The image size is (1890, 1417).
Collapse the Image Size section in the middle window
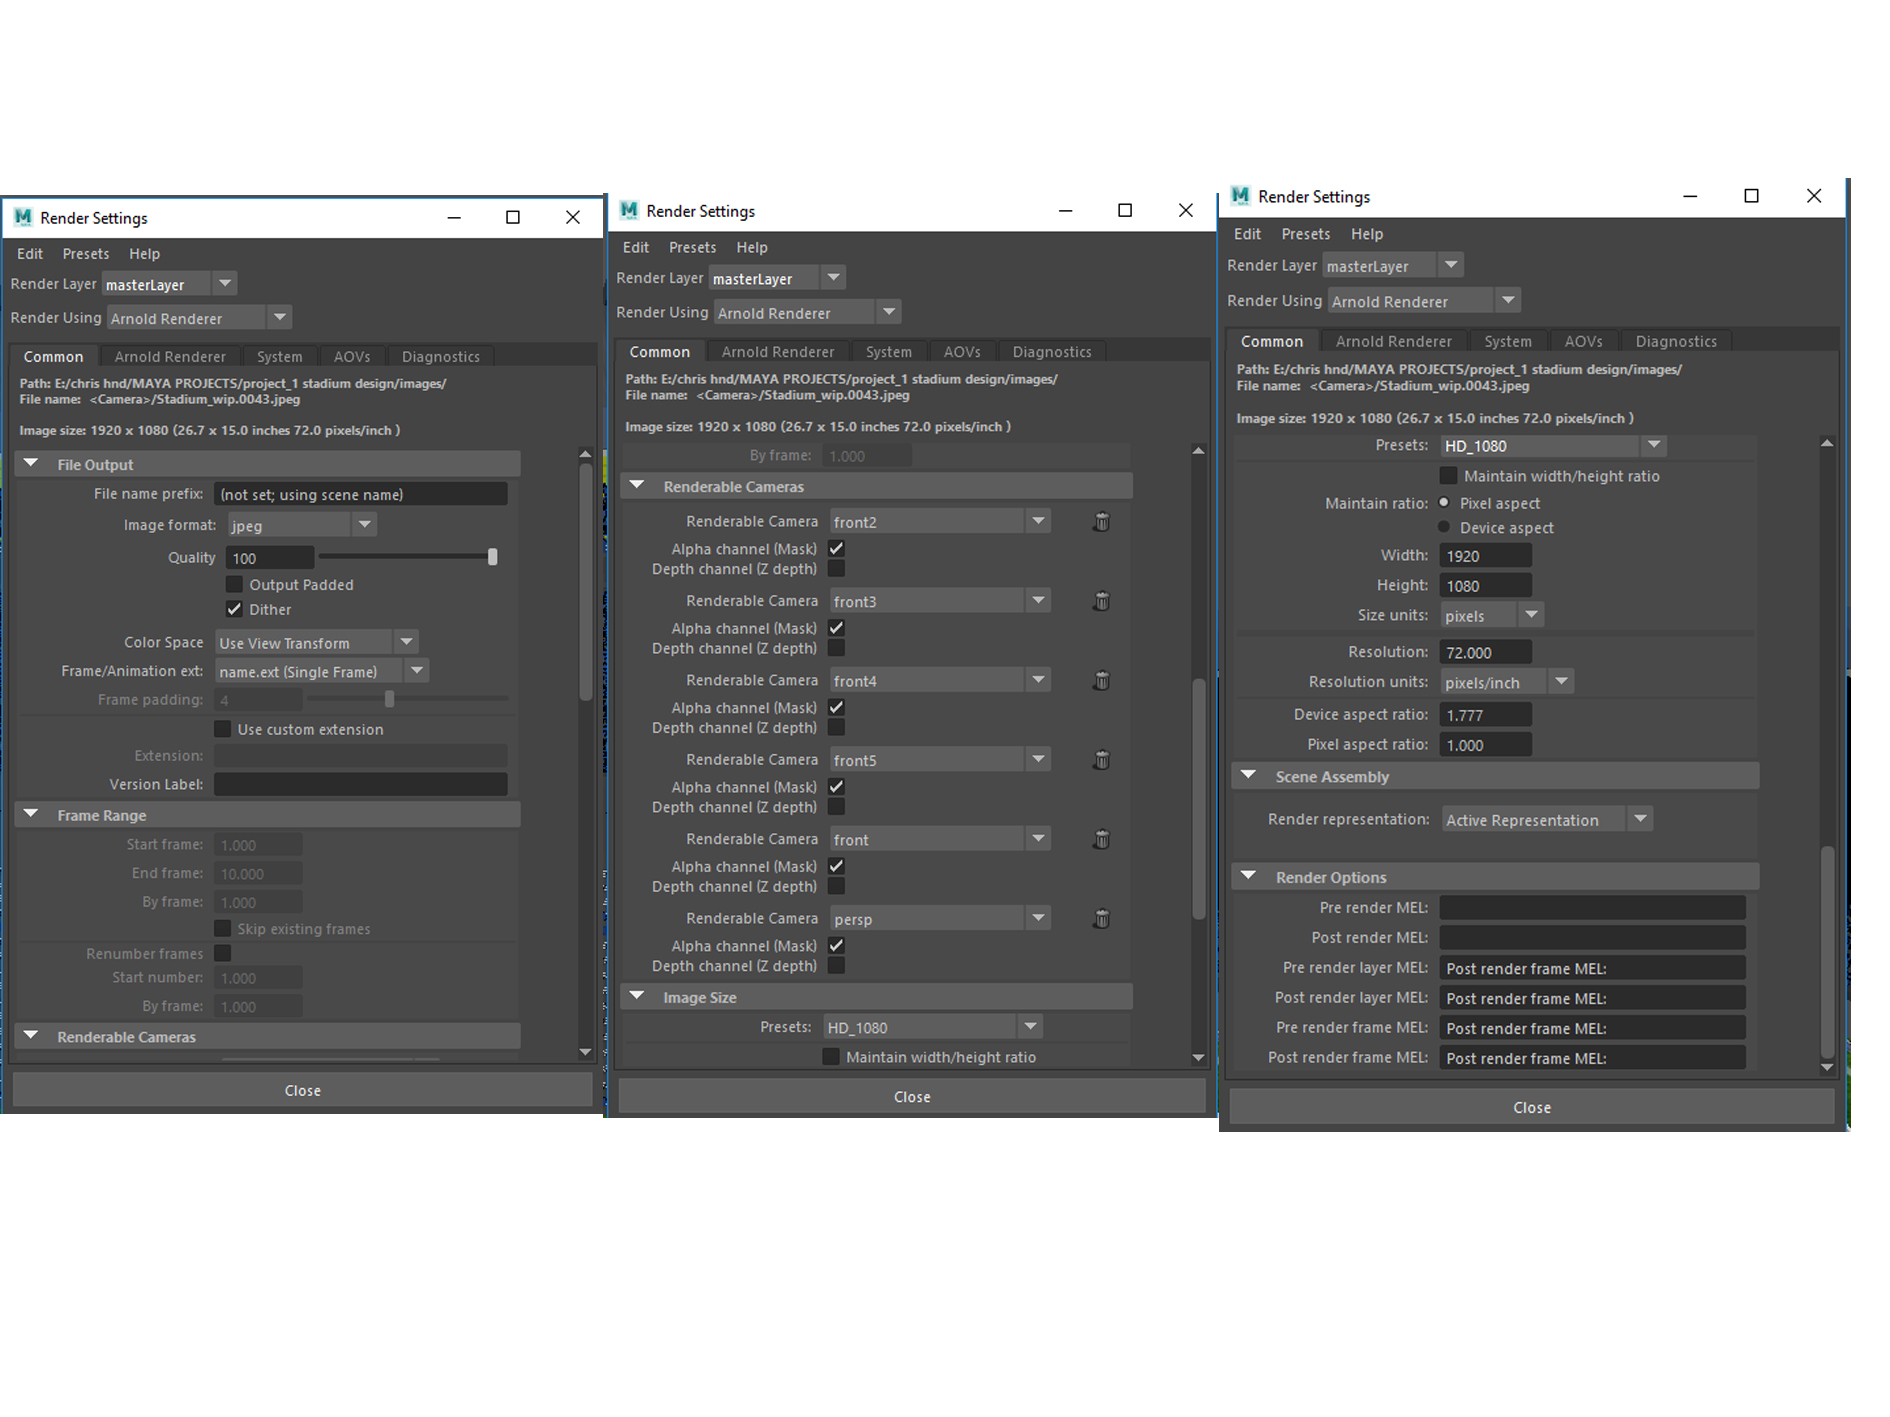coord(637,997)
